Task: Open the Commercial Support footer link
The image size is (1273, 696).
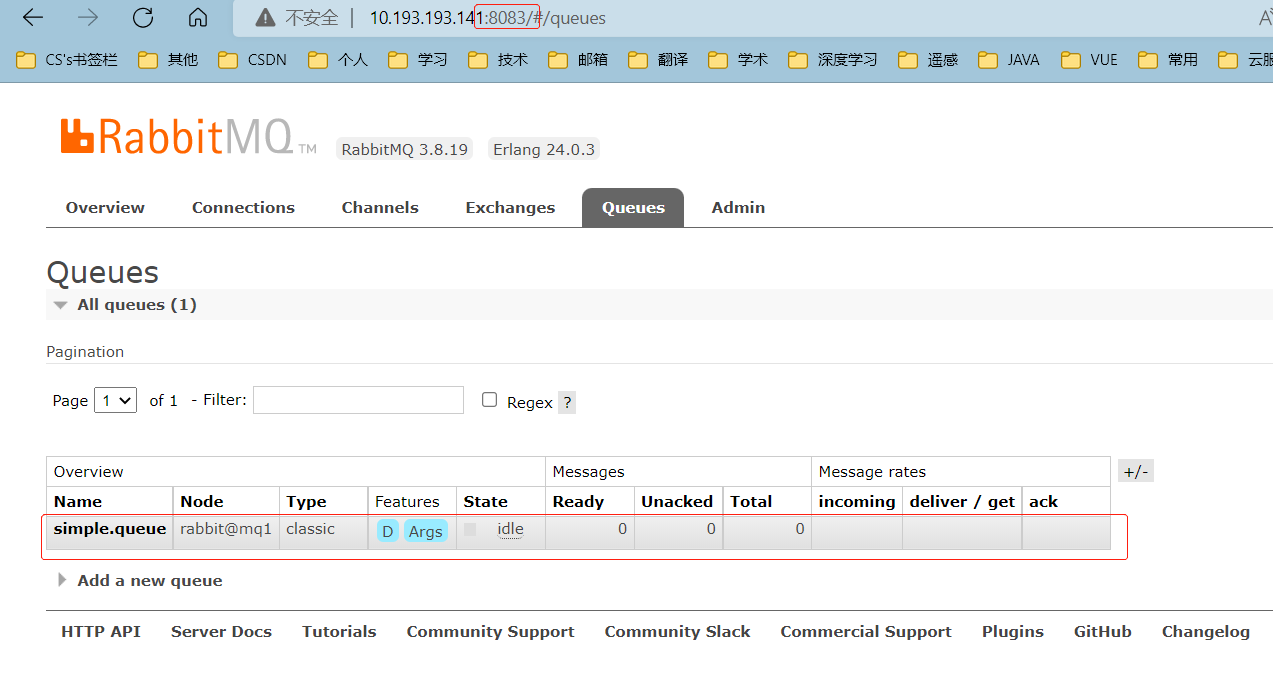Action: tap(866, 632)
